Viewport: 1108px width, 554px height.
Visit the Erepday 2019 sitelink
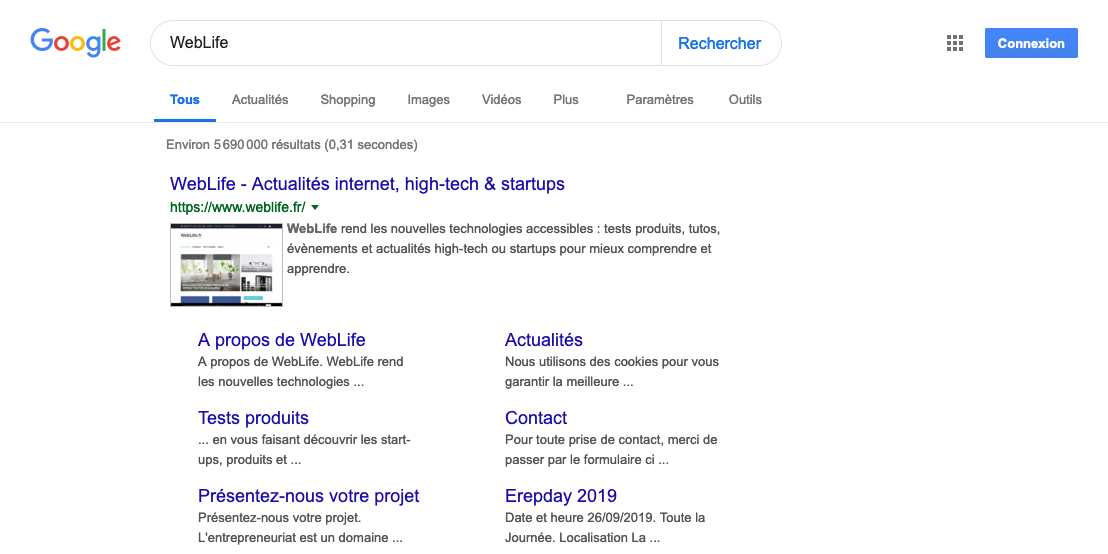[x=560, y=496]
